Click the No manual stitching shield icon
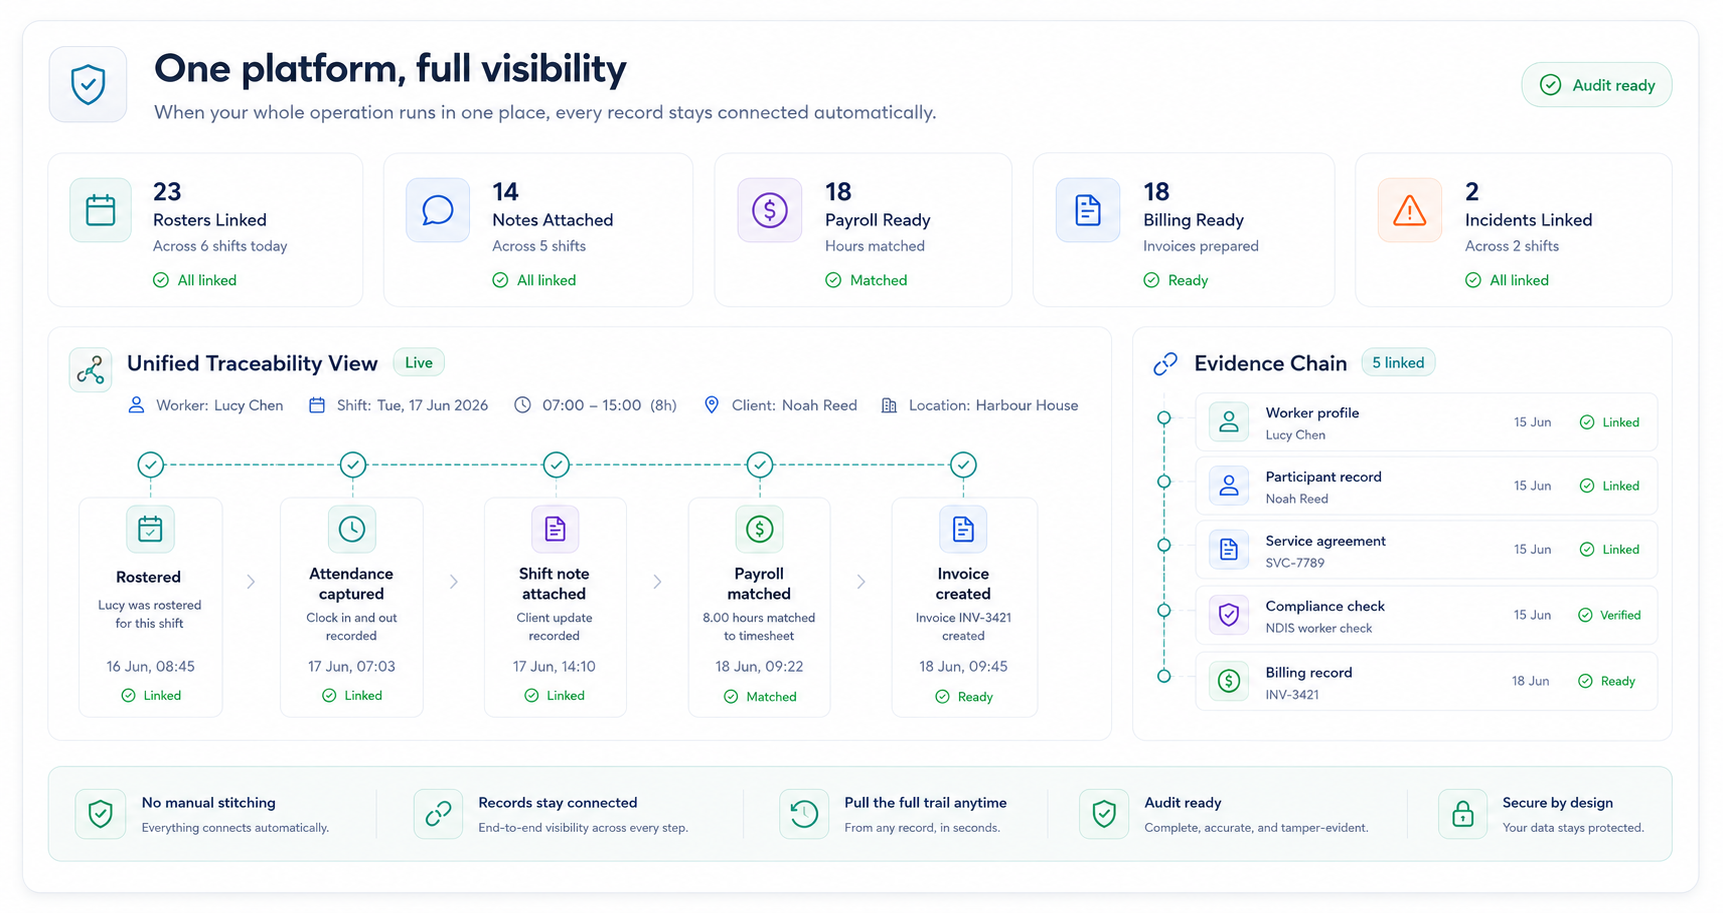 coord(100,814)
